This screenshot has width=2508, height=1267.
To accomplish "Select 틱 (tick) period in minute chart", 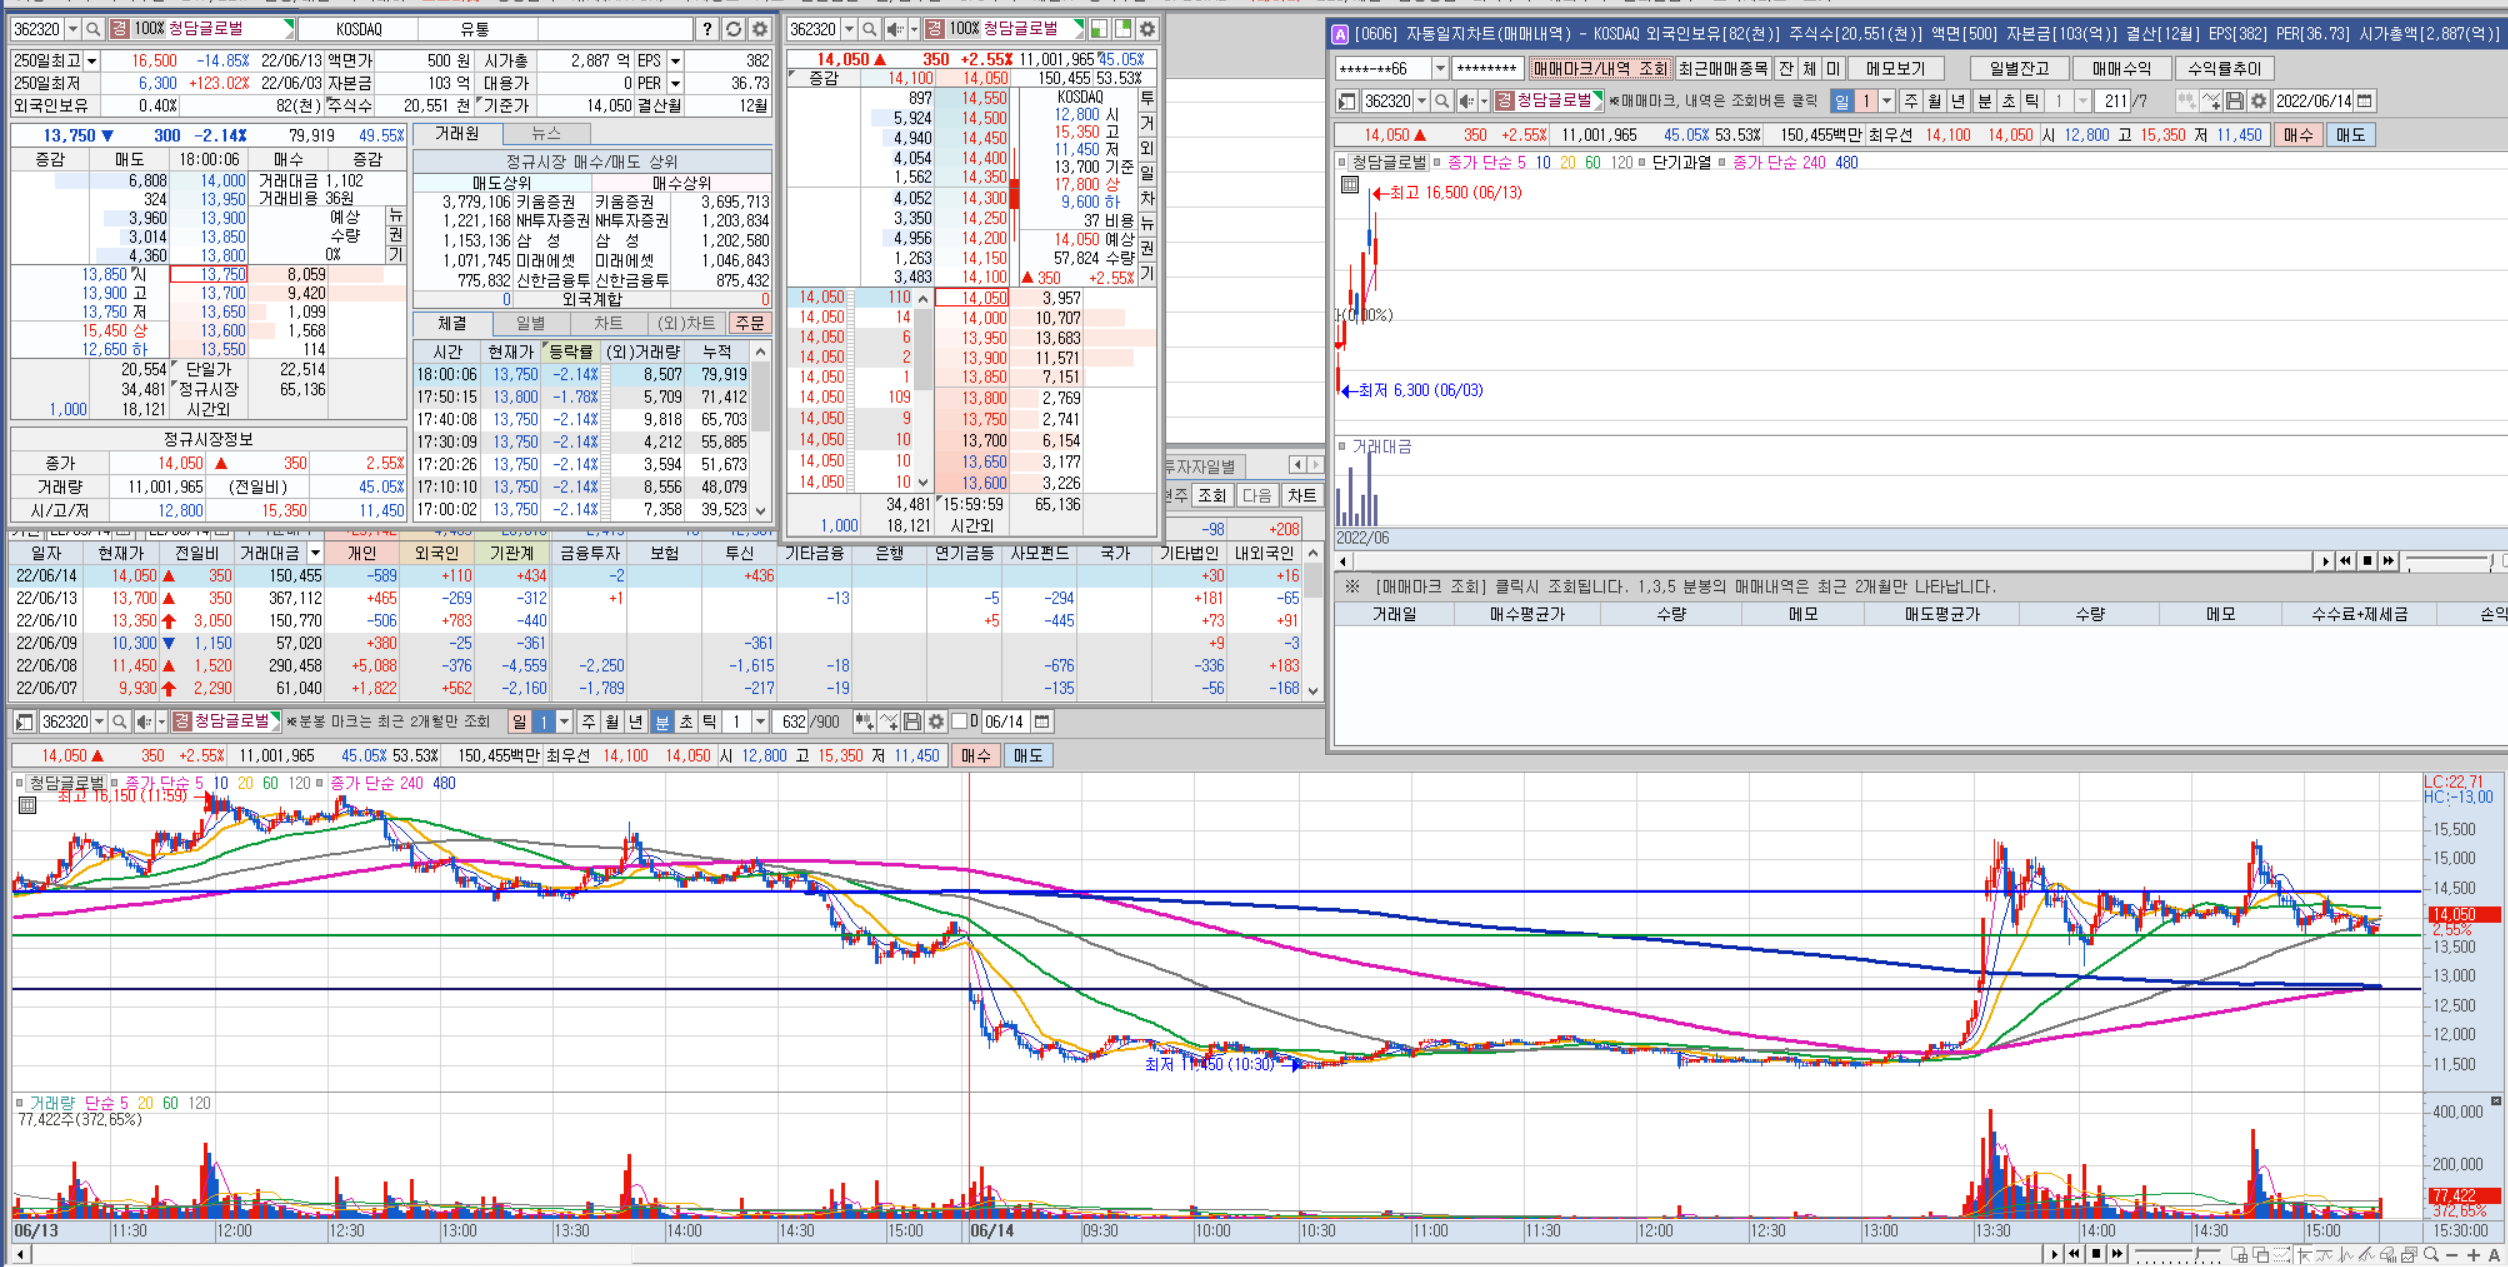I will pos(710,722).
